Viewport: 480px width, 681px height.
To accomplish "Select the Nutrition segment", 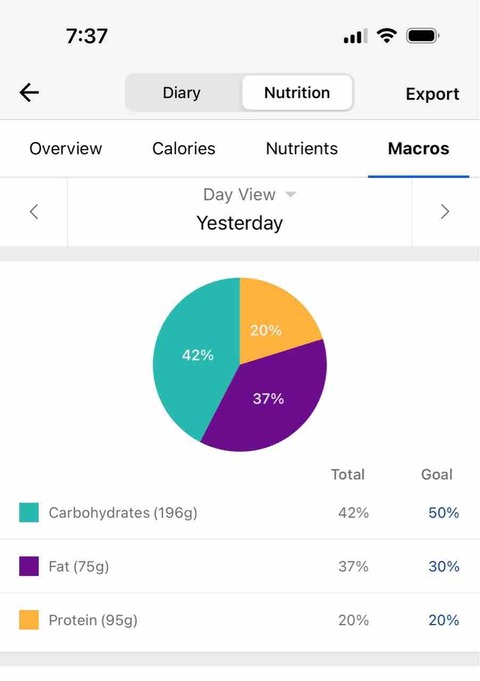I will (x=297, y=93).
